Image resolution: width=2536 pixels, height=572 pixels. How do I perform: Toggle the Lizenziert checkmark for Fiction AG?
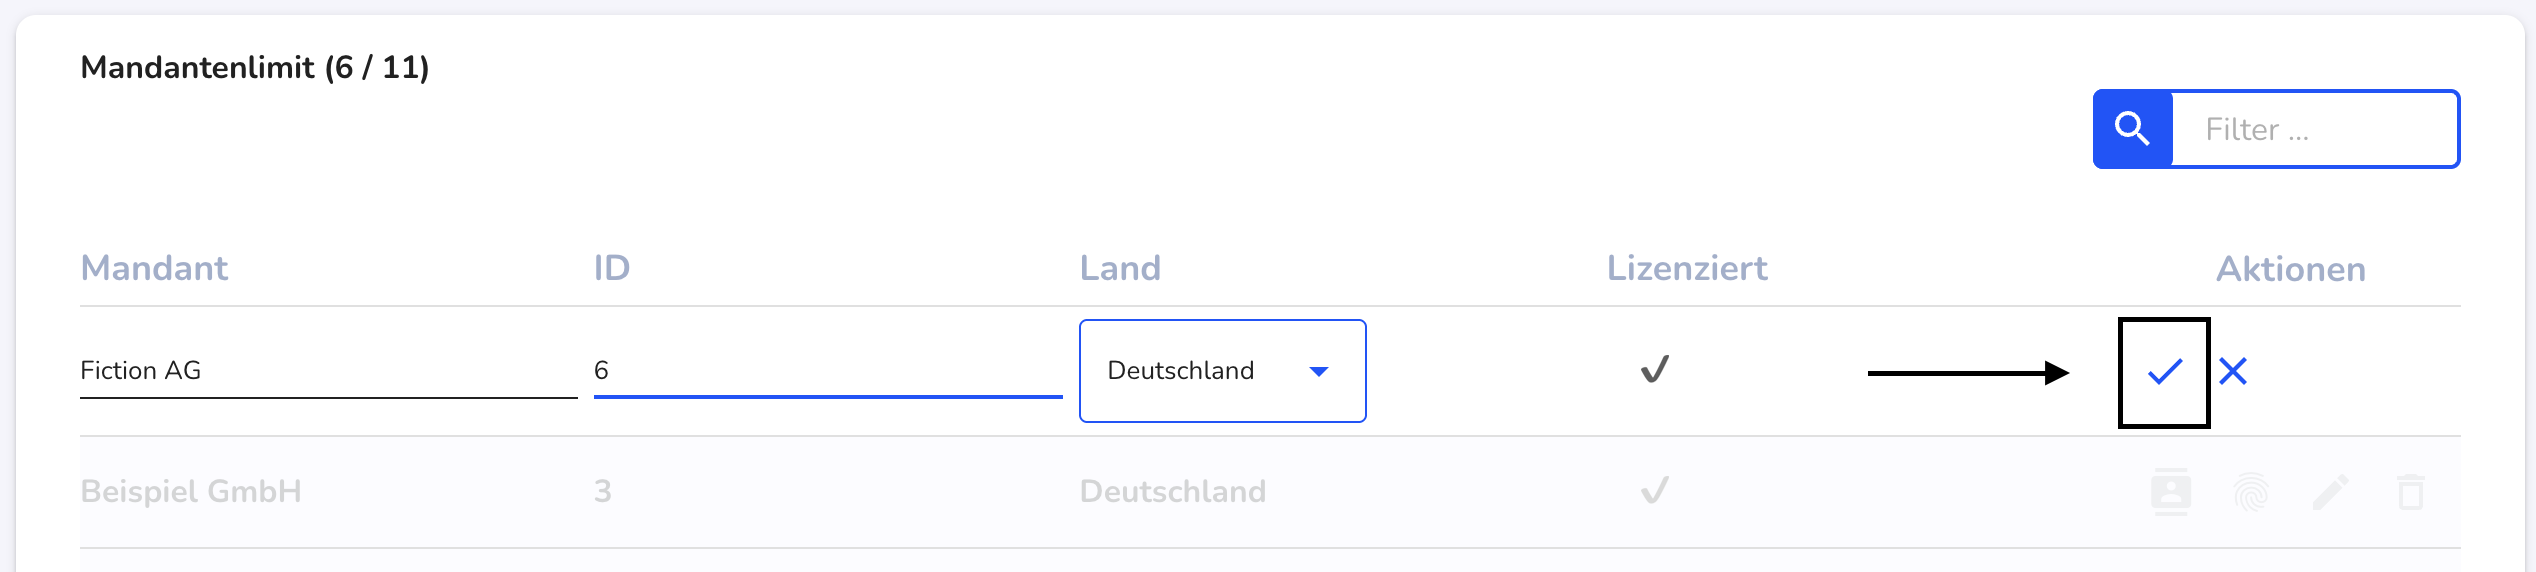pyautogui.click(x=1655, y=370)
